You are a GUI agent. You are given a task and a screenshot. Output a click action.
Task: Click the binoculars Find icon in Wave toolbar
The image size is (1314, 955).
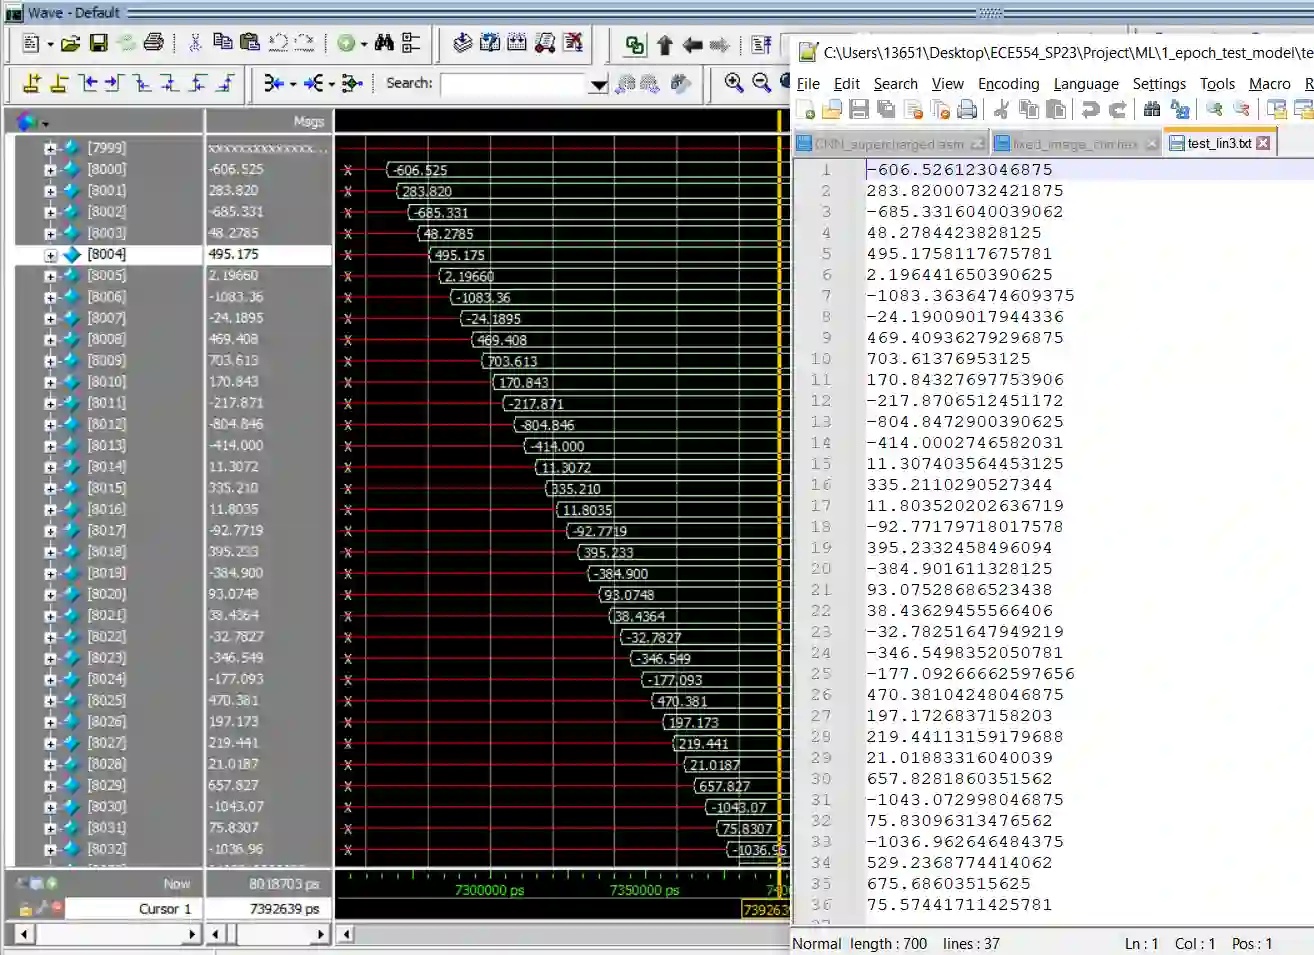[384, 43]
